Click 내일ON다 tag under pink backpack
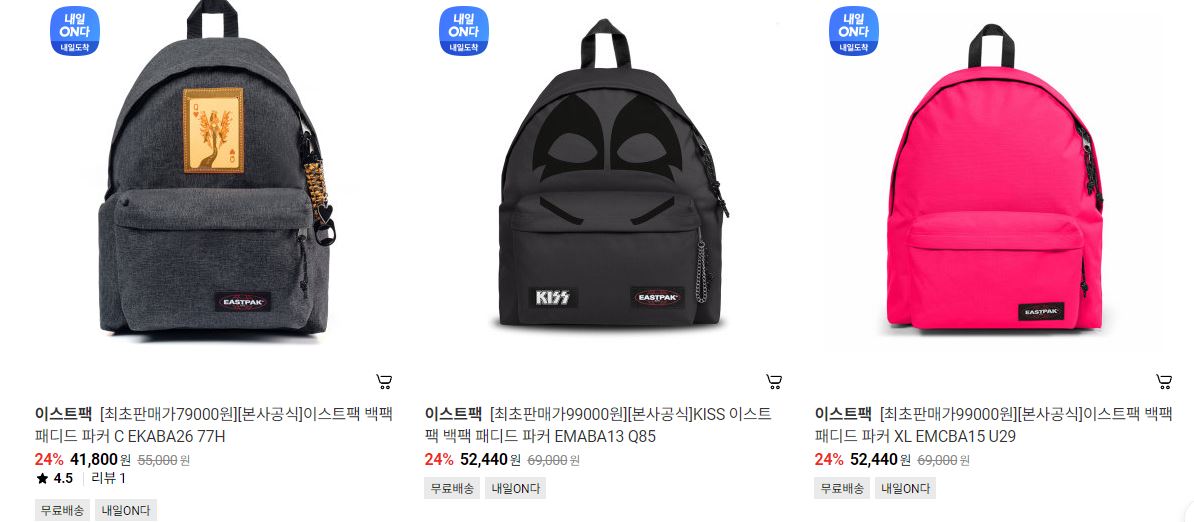 (905, 489)
